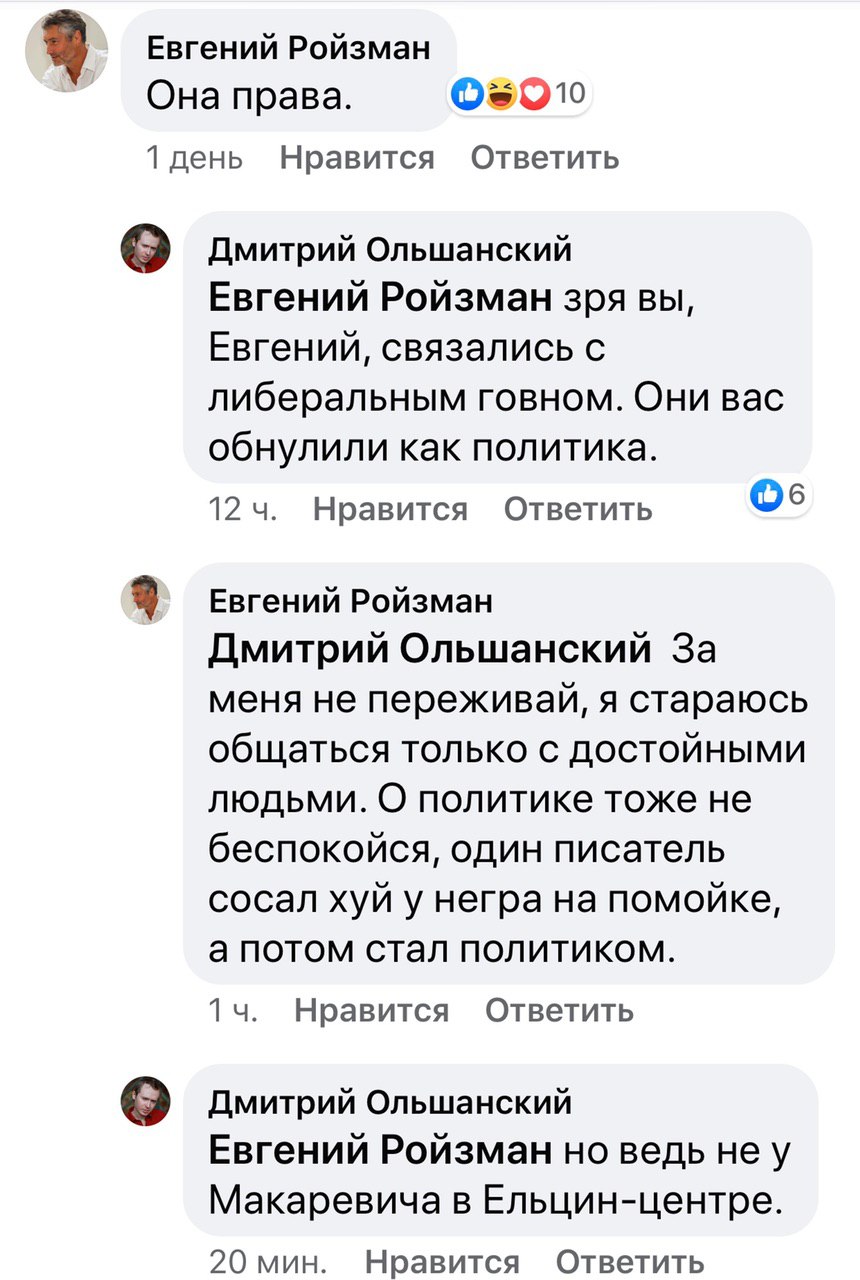This screenshot has width=860, height=1280.
Task: Reply to the comment posted 20 мин. ago
Action: [x=630, y=1262]
